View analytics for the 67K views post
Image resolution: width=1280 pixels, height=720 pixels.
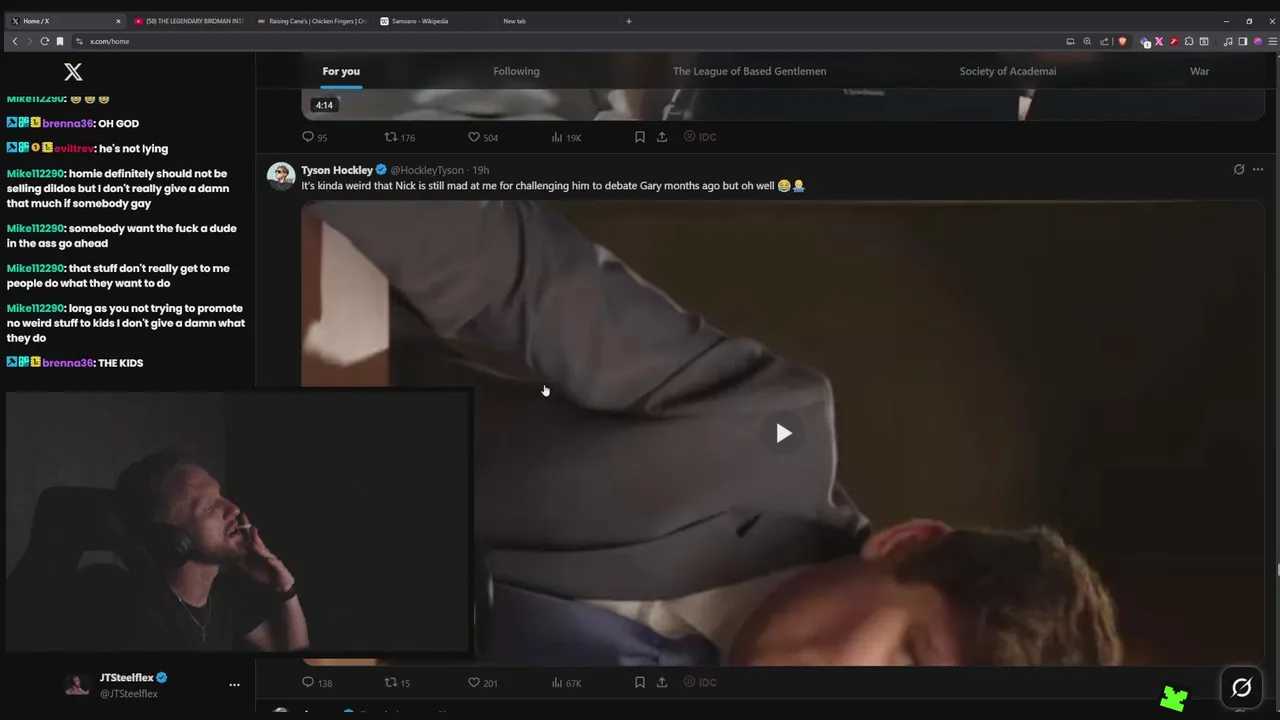click(566, 682)
